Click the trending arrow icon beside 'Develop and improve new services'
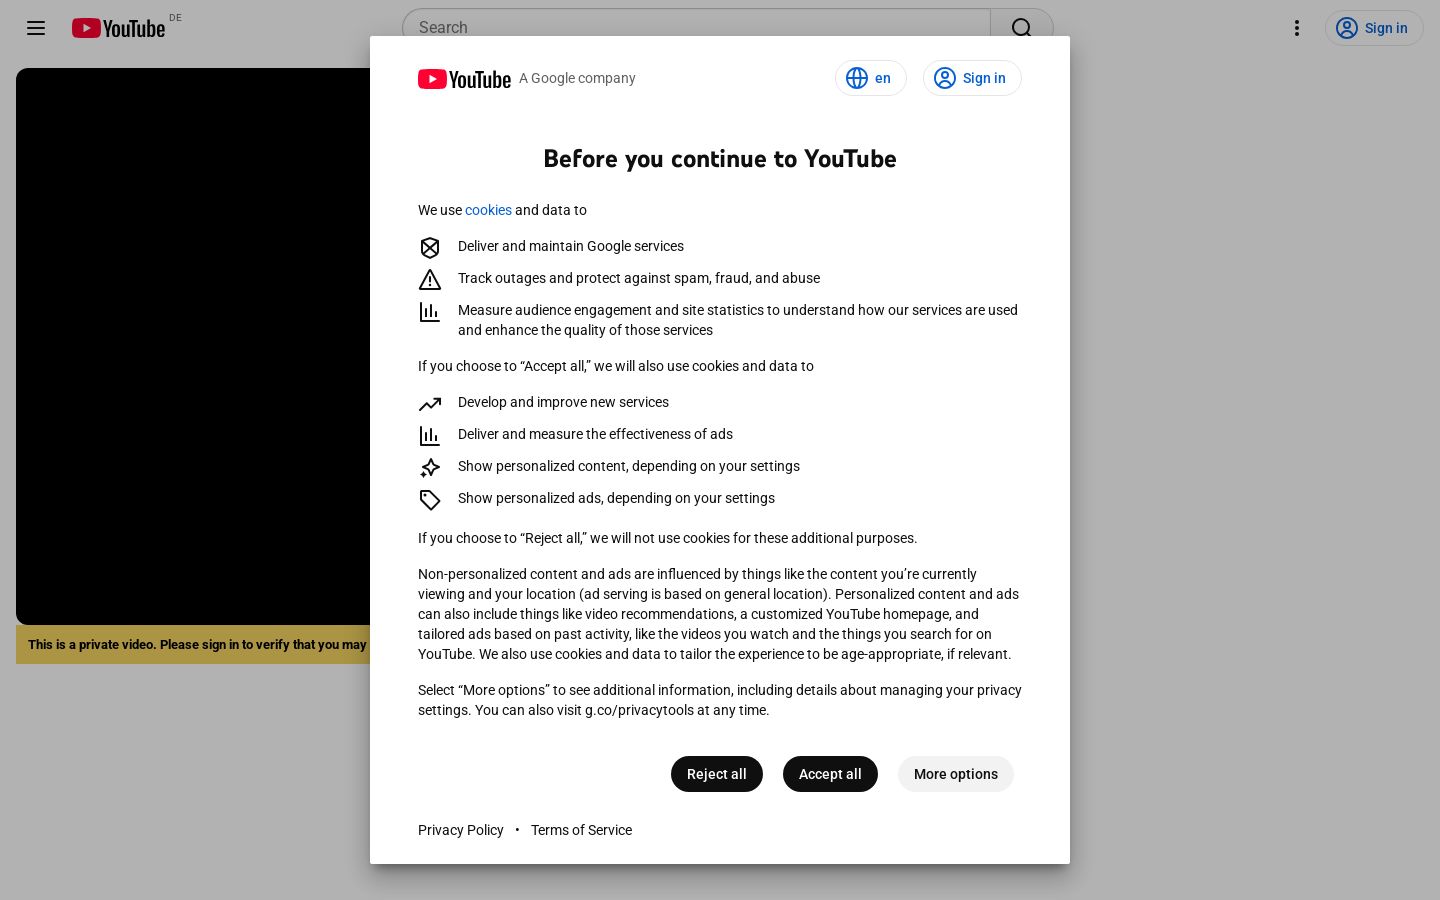The height and width of the screenshot is (900, 1440). [x=430, y=404]
